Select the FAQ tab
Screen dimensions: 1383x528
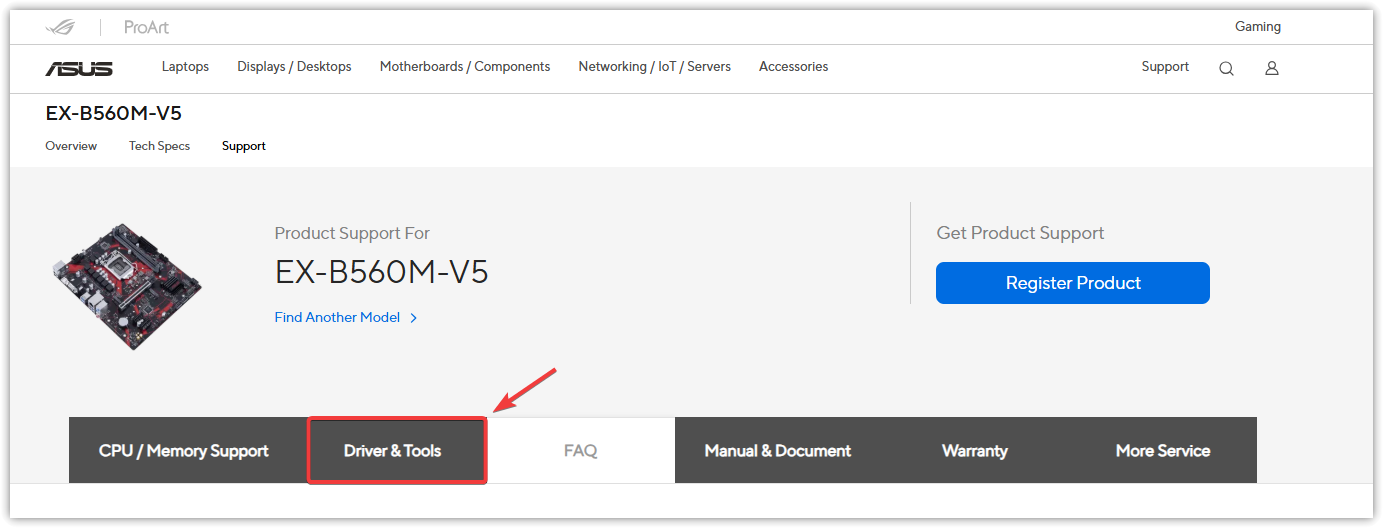tap(580, 451)
